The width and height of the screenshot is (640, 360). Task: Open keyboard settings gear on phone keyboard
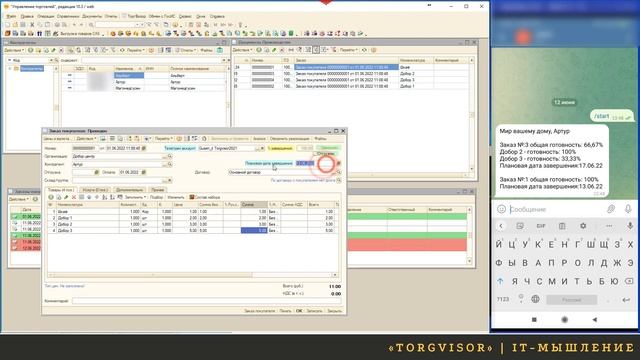point(583,226)
